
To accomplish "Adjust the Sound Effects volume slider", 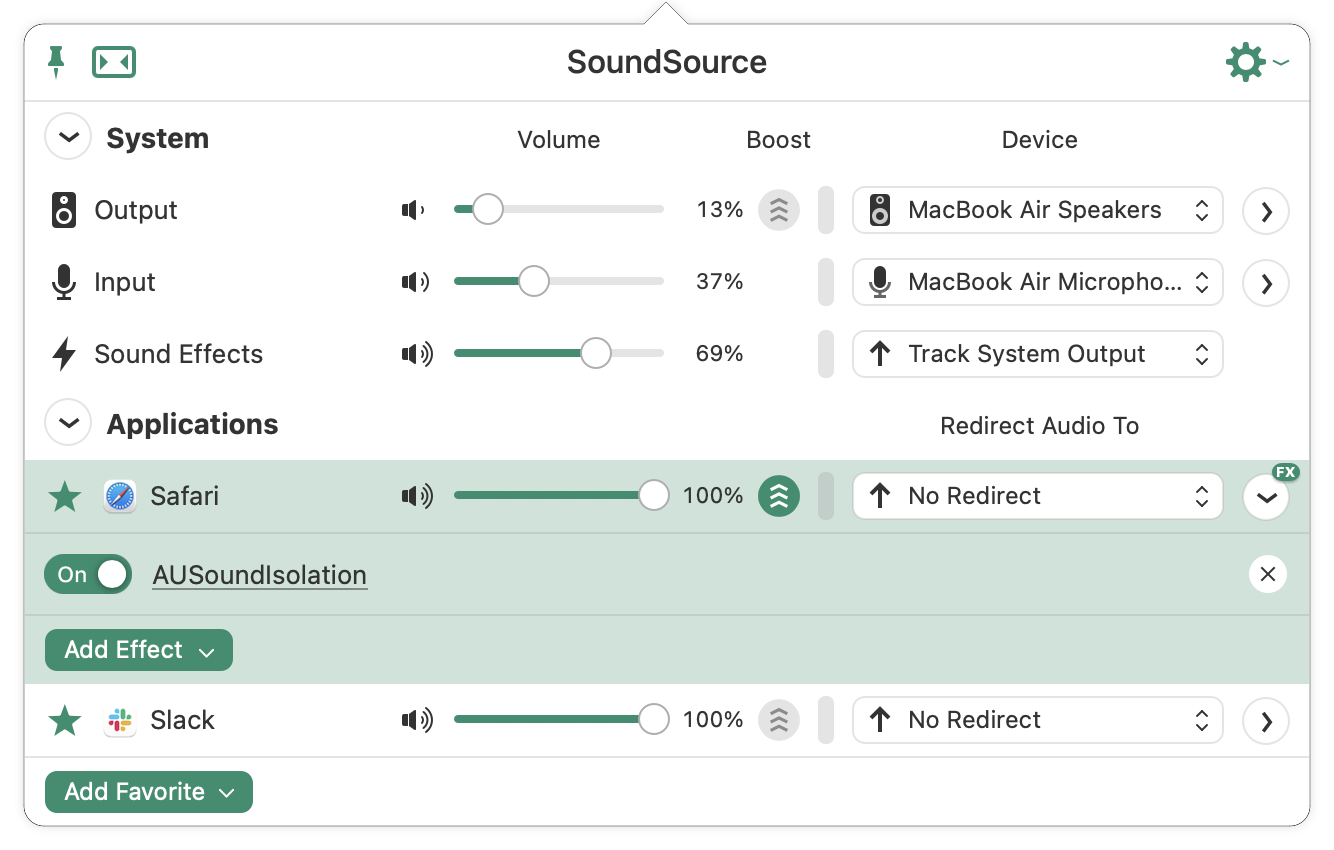I will pyautogui.click(x=559, y=354).
